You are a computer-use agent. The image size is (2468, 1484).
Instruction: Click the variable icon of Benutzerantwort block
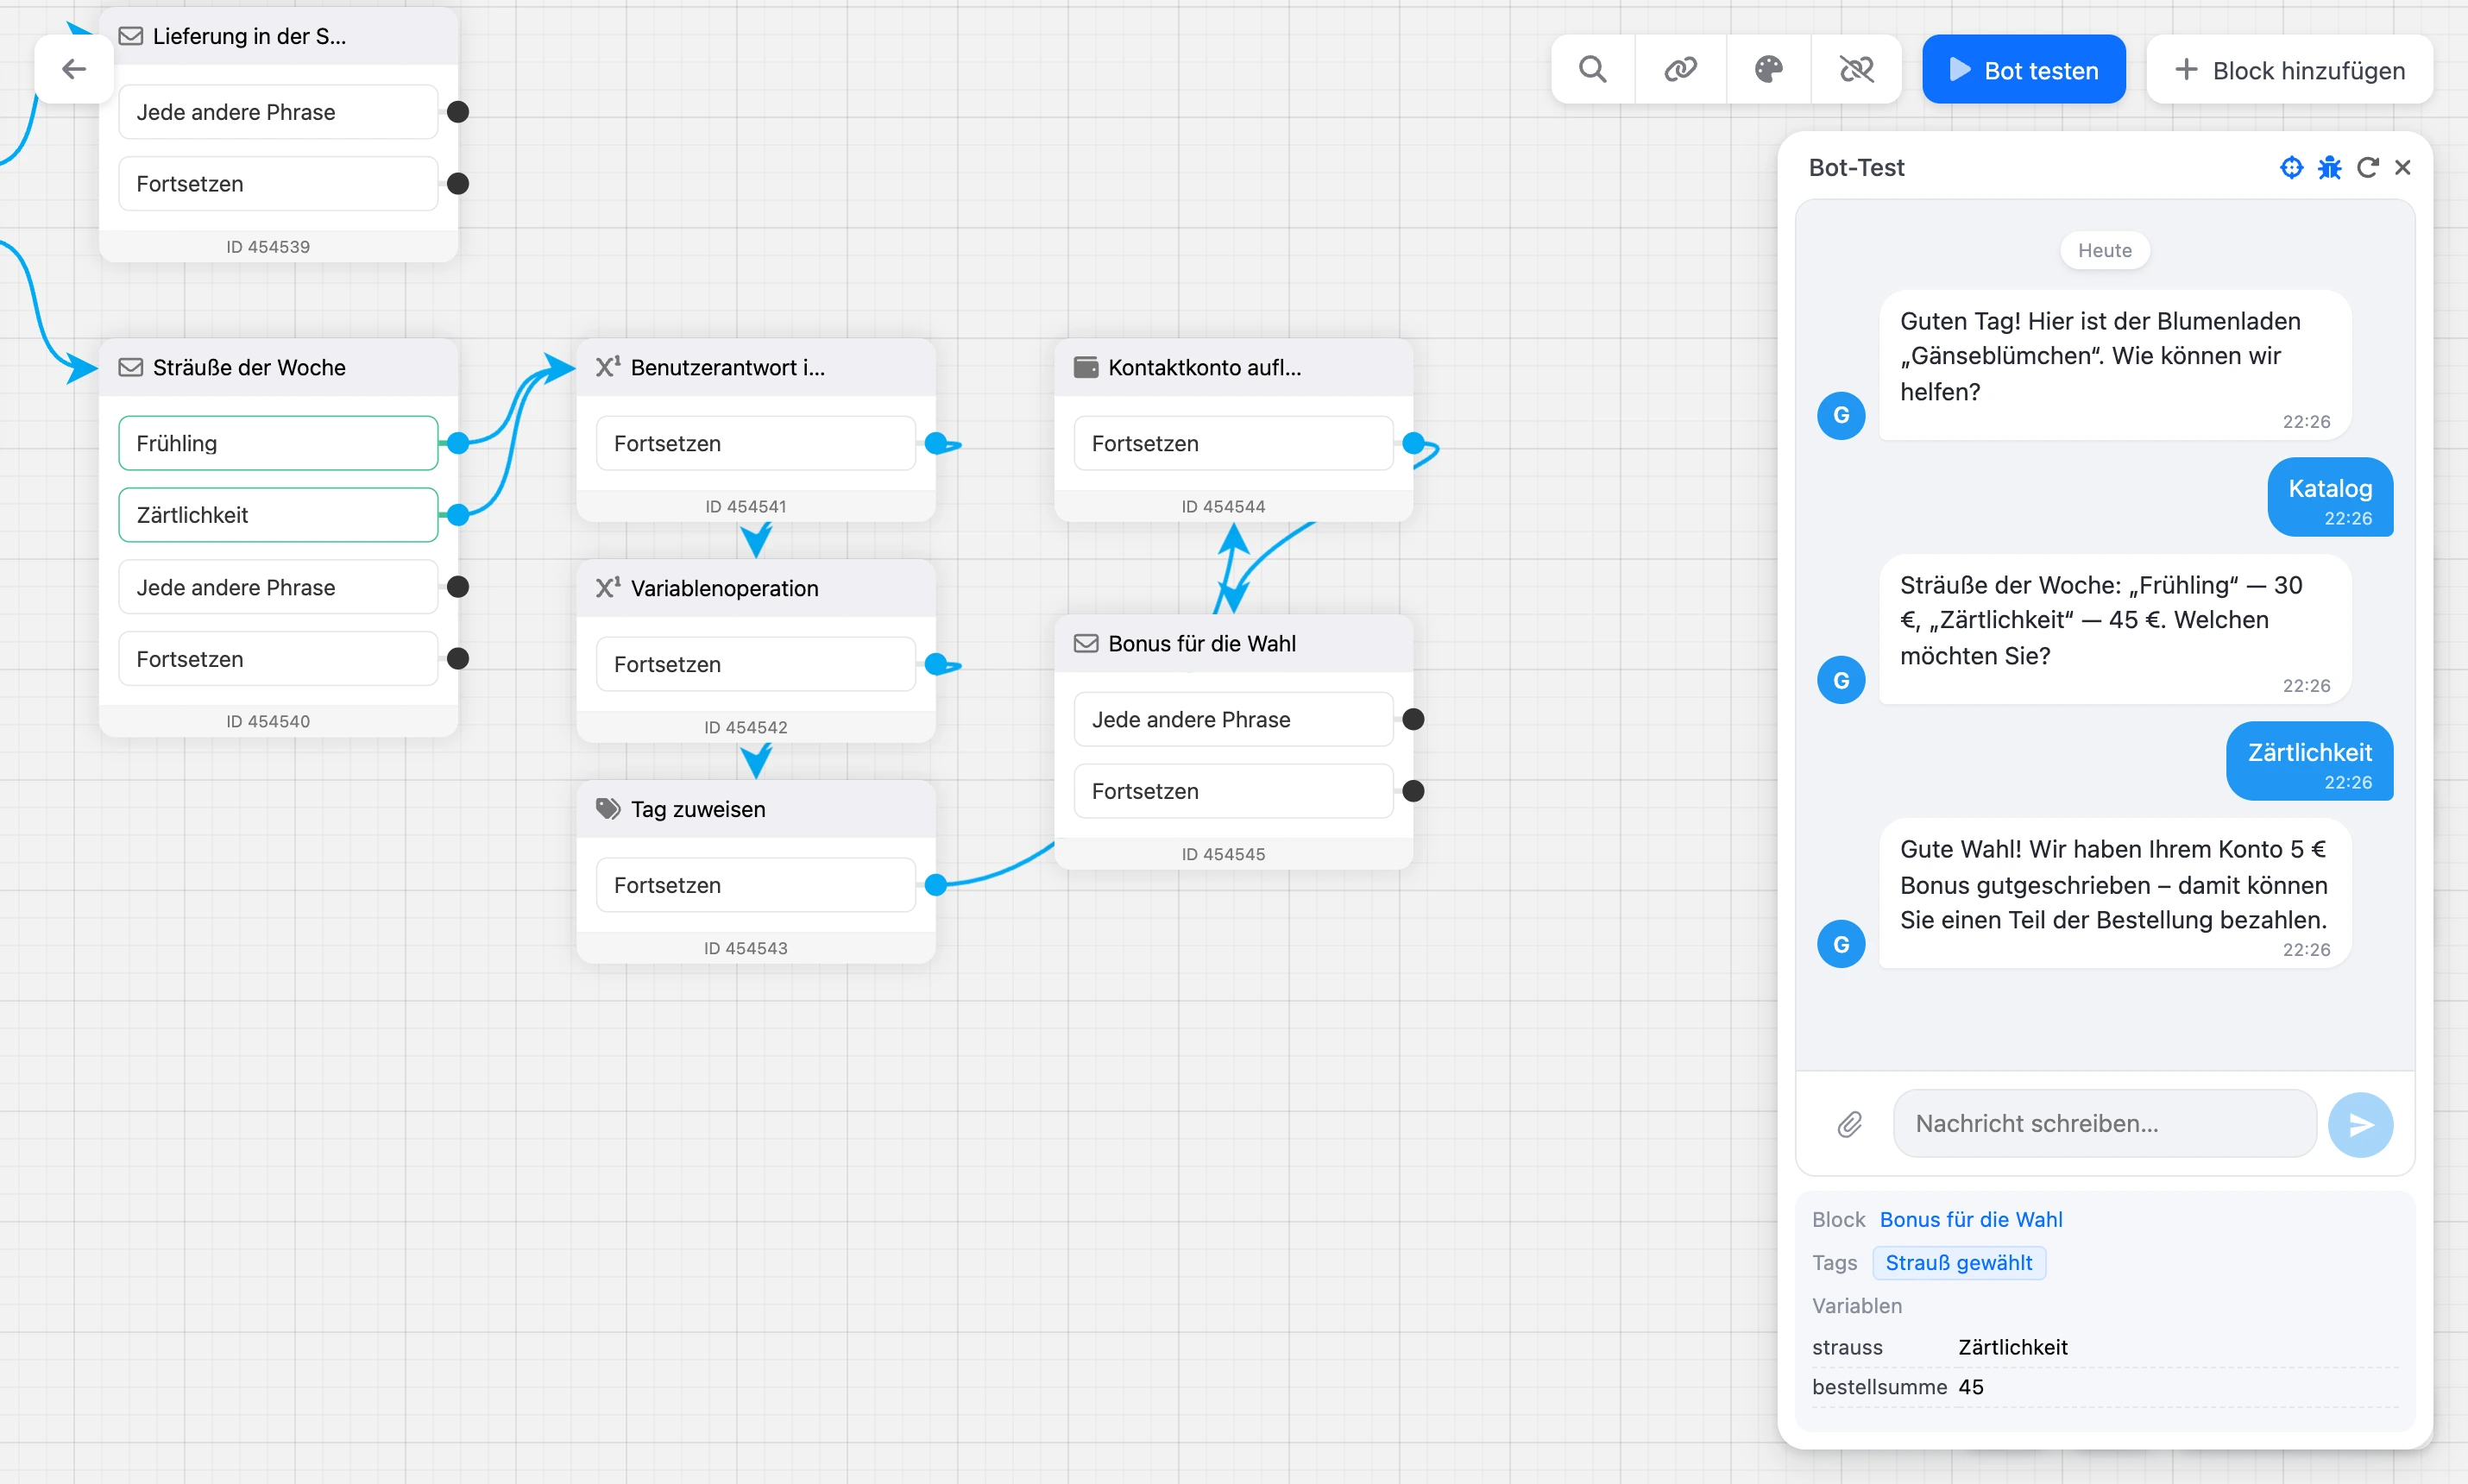pos(608,367)
